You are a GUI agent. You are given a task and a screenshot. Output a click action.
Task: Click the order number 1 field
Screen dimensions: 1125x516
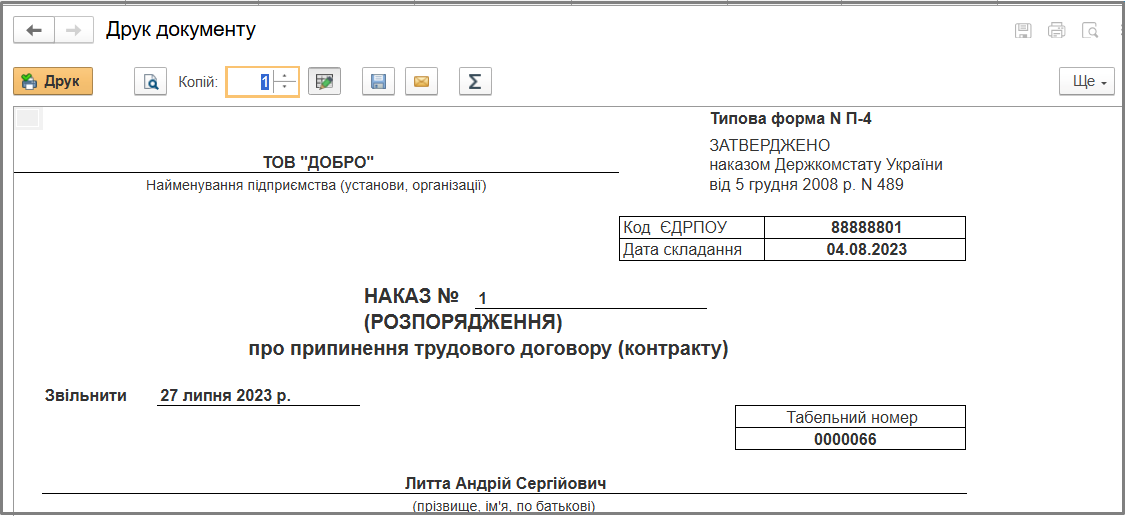pos(591,298)
